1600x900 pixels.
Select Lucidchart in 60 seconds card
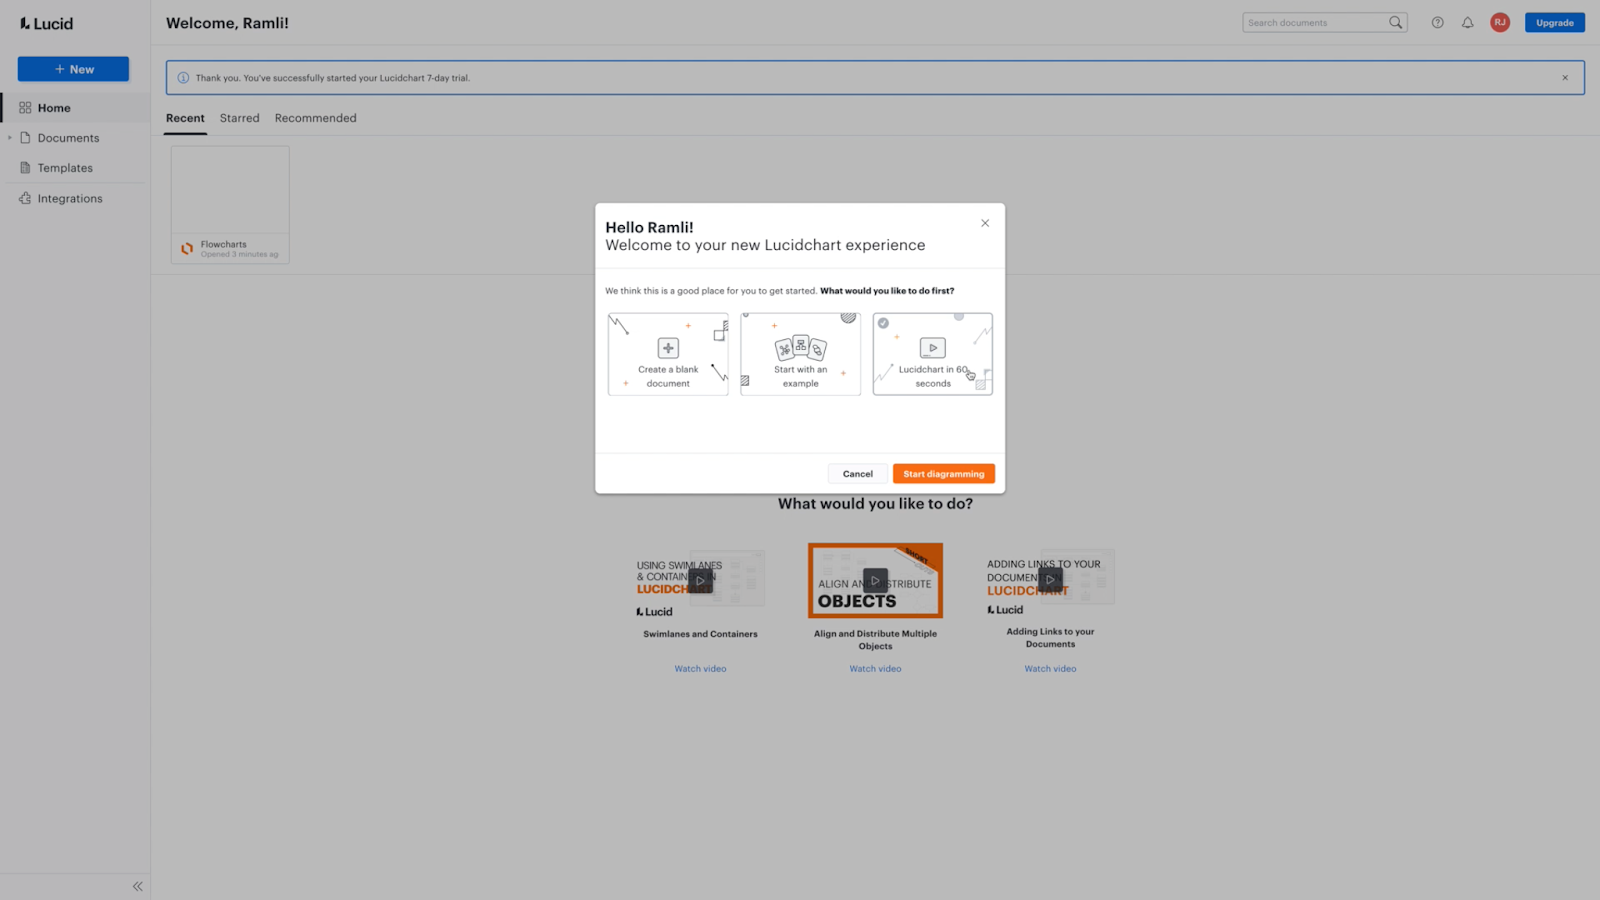(932, 354)
